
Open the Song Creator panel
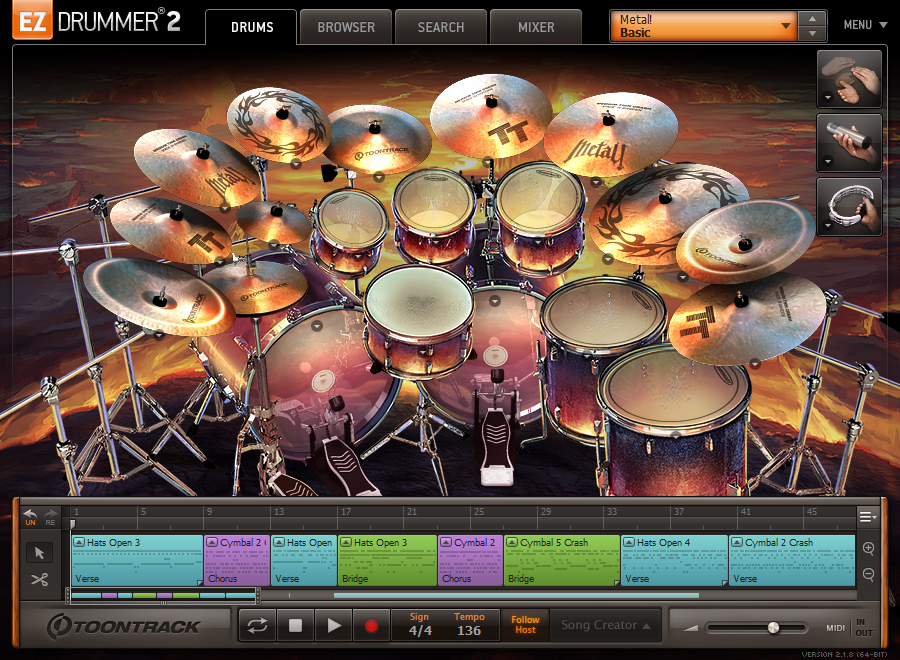tap(606, 625)
